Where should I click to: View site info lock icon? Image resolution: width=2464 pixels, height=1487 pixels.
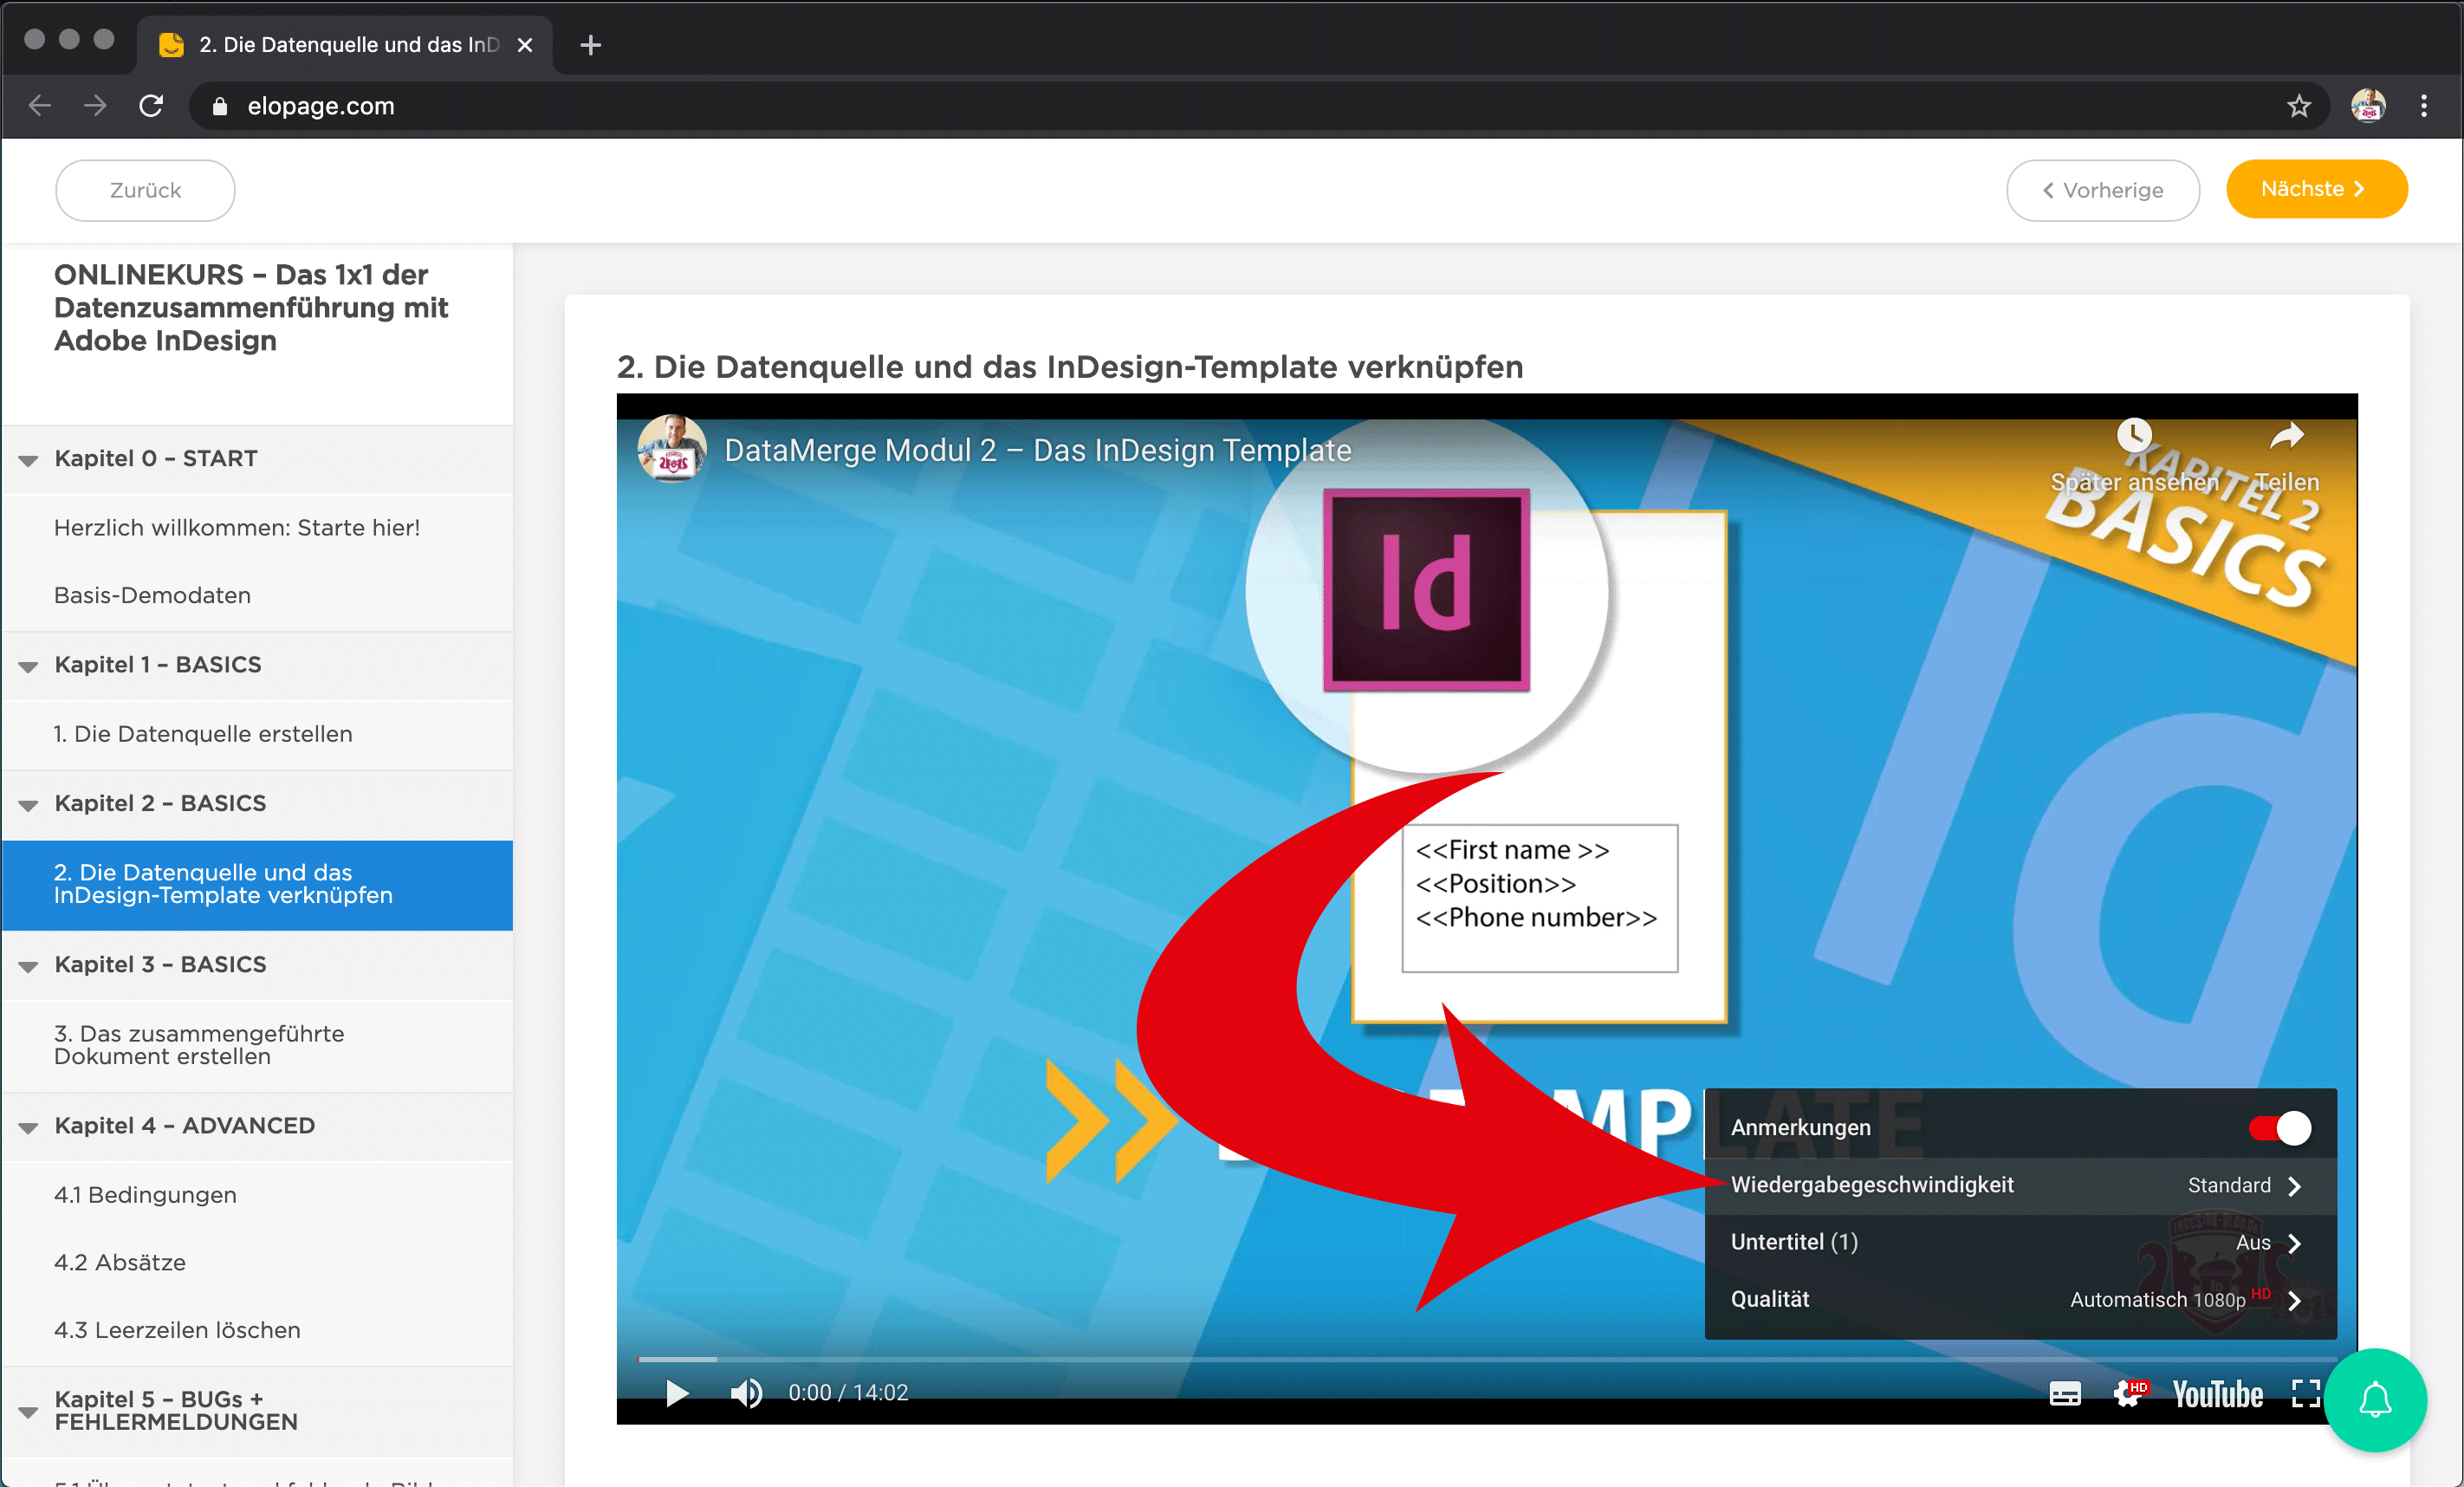click(x=220, y=106)
